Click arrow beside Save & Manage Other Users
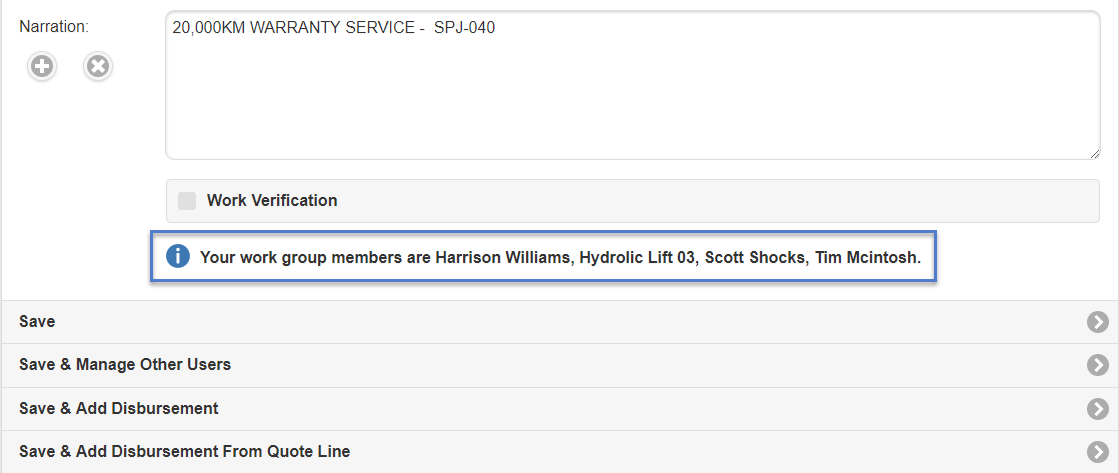This screenshot has height=473, width=1119. click(1098, 365)
